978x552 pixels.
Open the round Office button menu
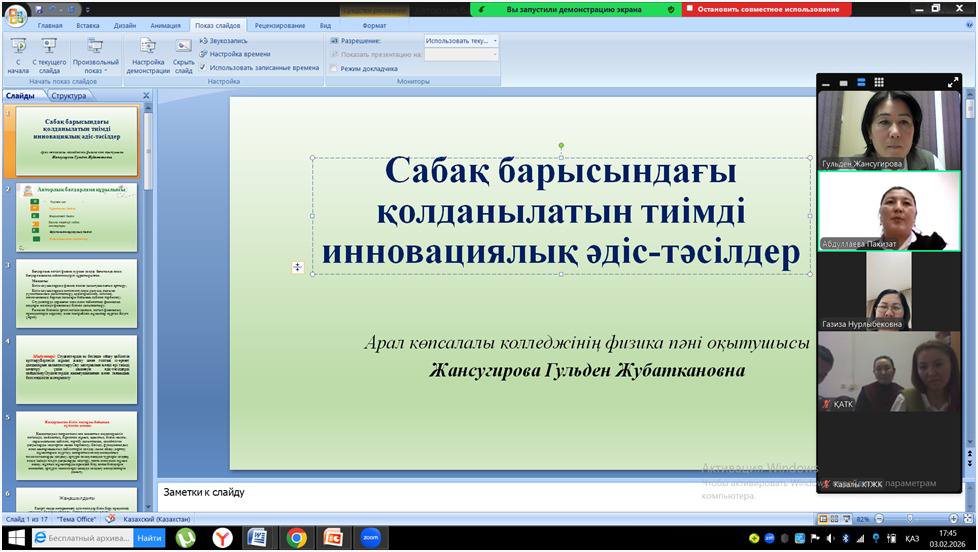point(16,15)
